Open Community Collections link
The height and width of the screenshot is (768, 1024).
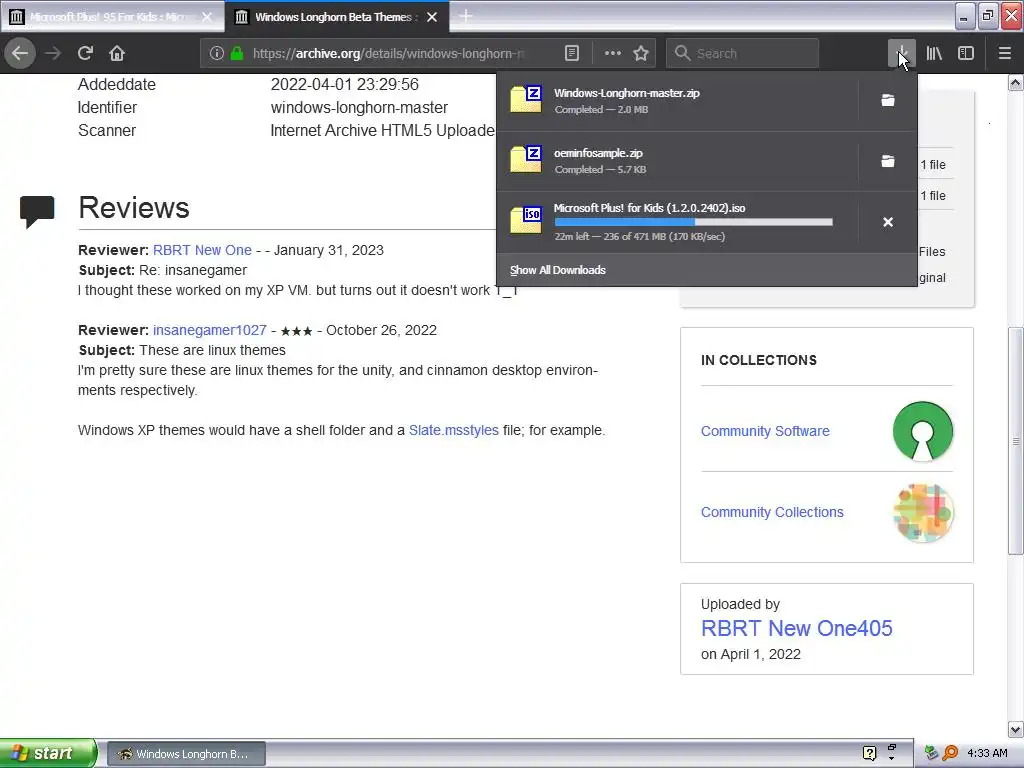pyautogui.click(x=772, y=512)
